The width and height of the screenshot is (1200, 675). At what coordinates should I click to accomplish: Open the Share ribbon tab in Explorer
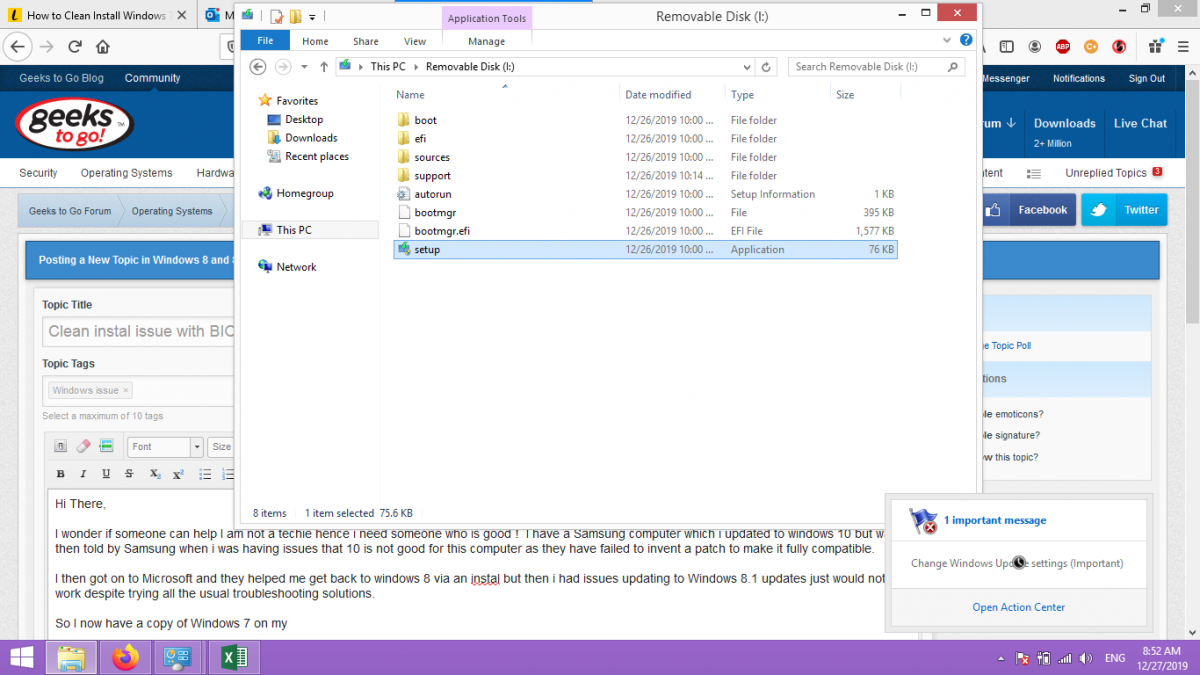click(366, 41)
